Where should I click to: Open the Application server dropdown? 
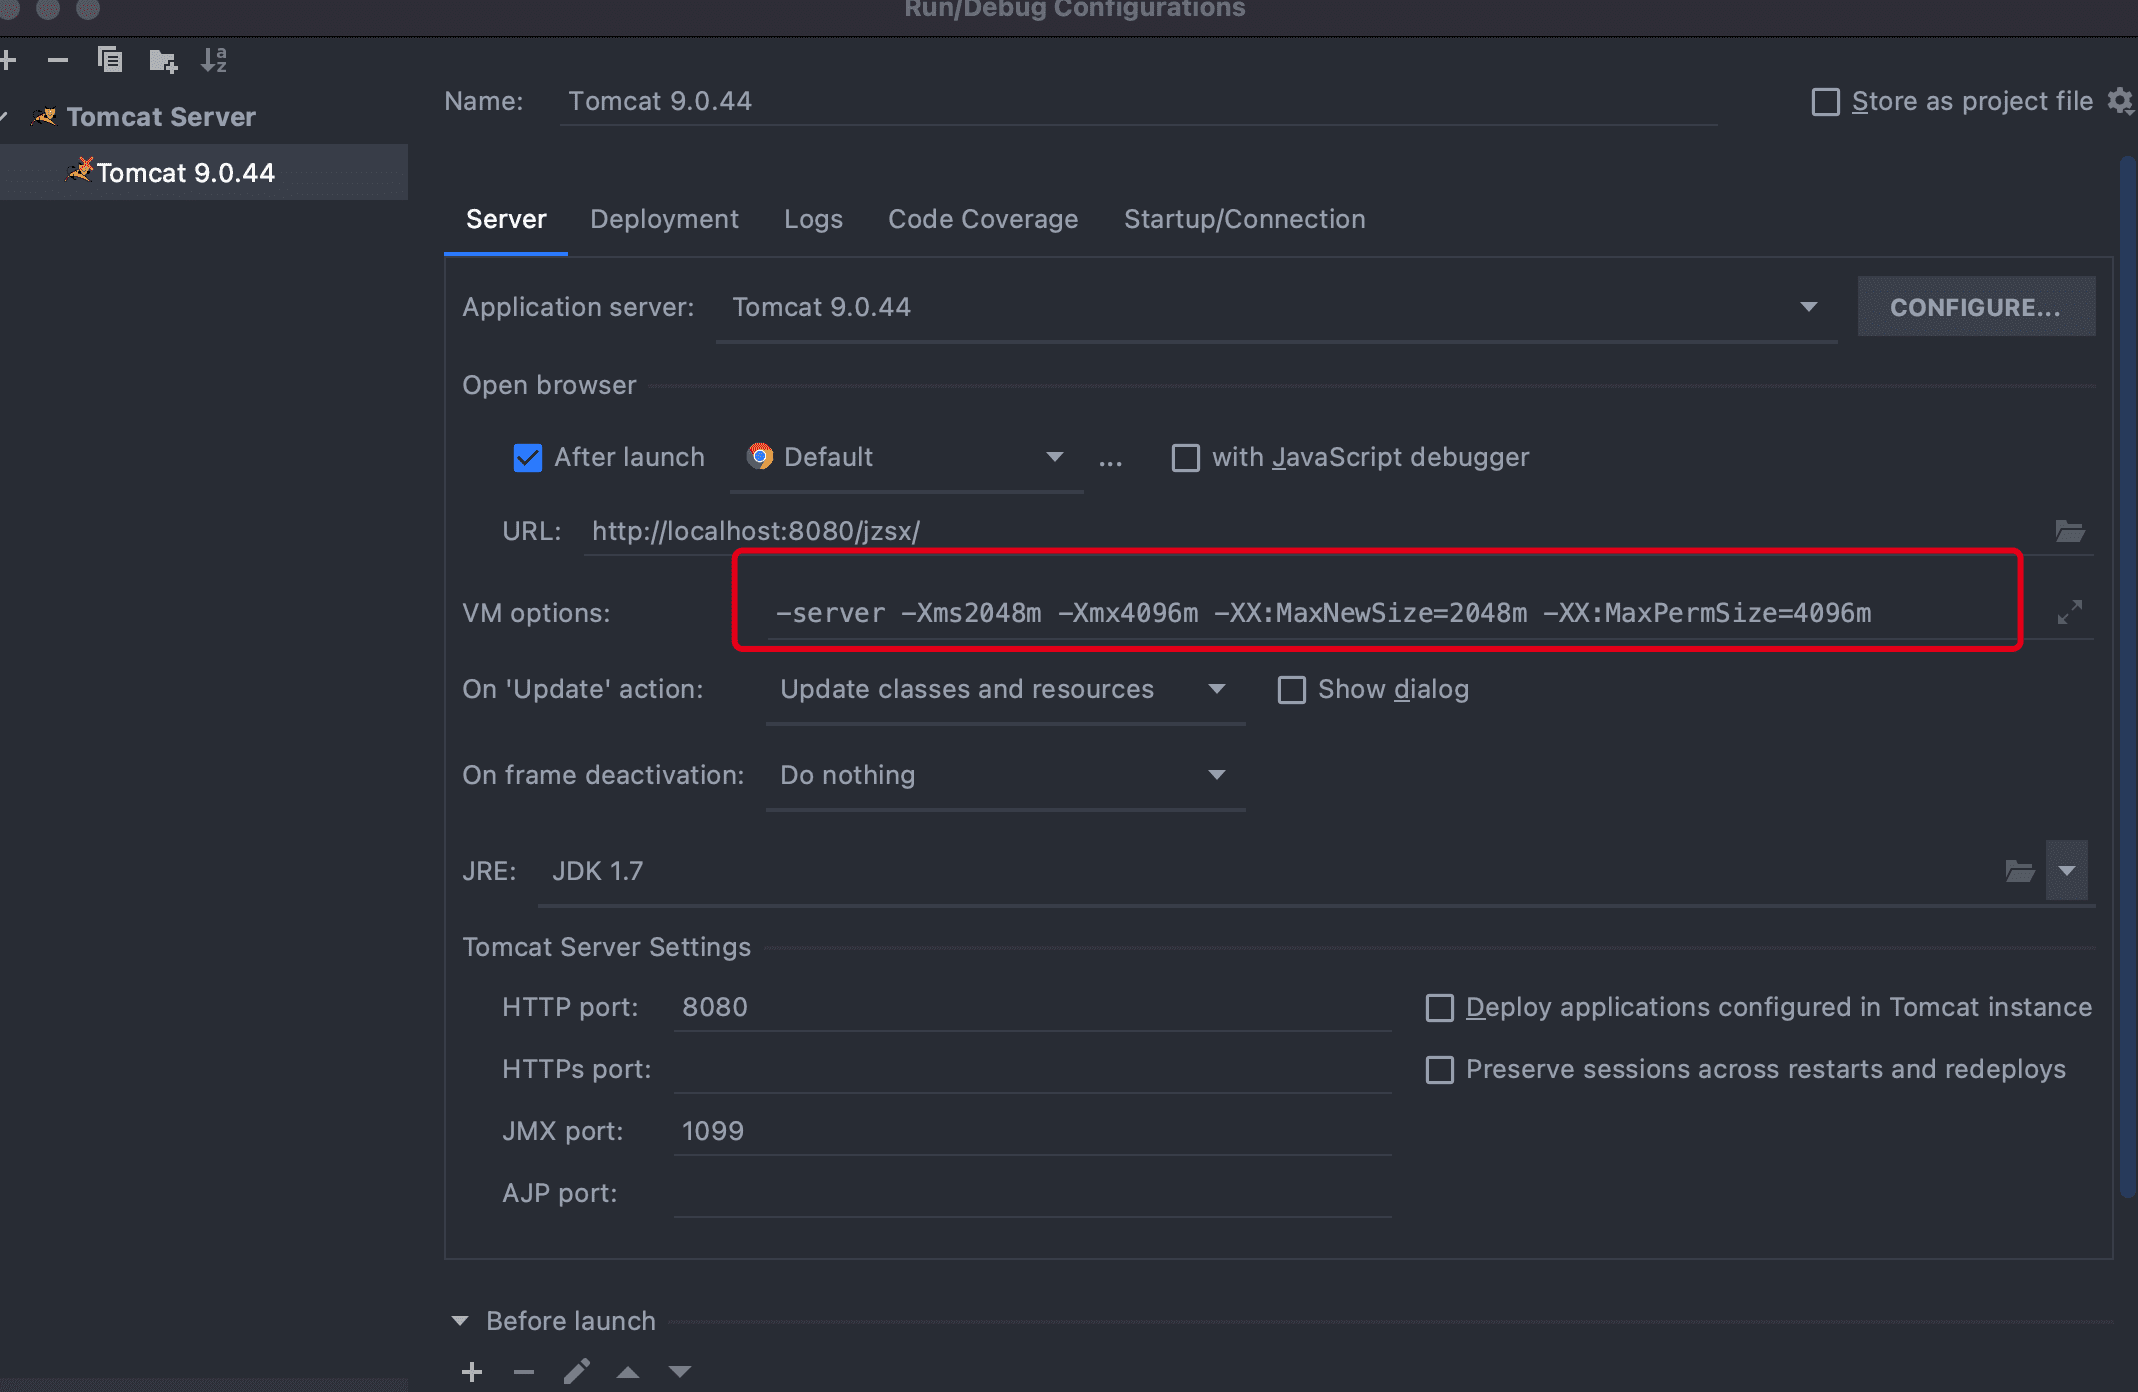[1808, 307]
